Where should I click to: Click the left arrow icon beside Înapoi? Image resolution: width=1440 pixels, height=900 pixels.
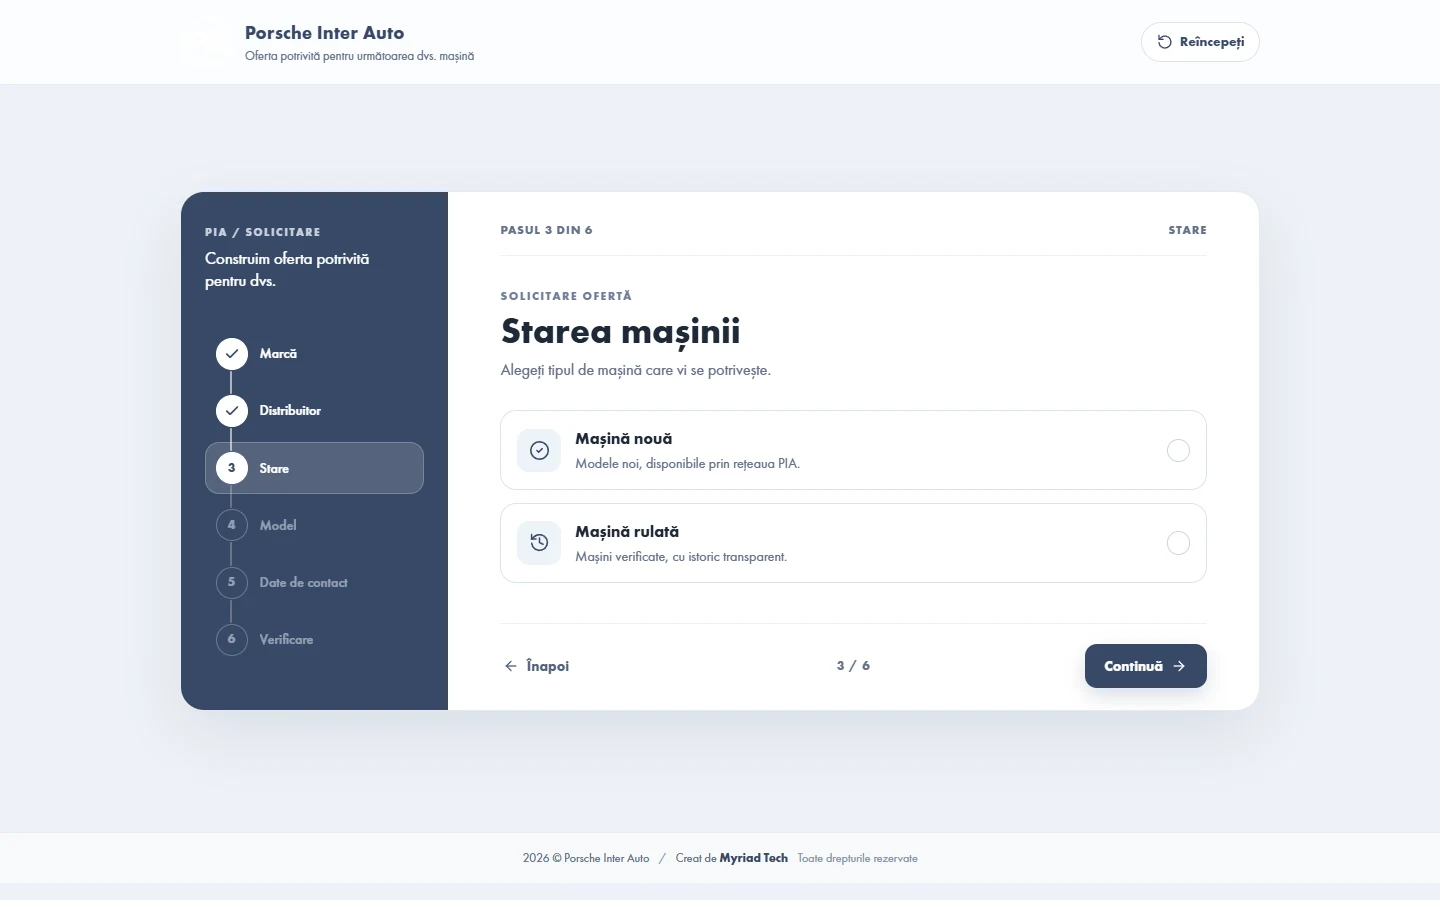(x=511, y=666)
